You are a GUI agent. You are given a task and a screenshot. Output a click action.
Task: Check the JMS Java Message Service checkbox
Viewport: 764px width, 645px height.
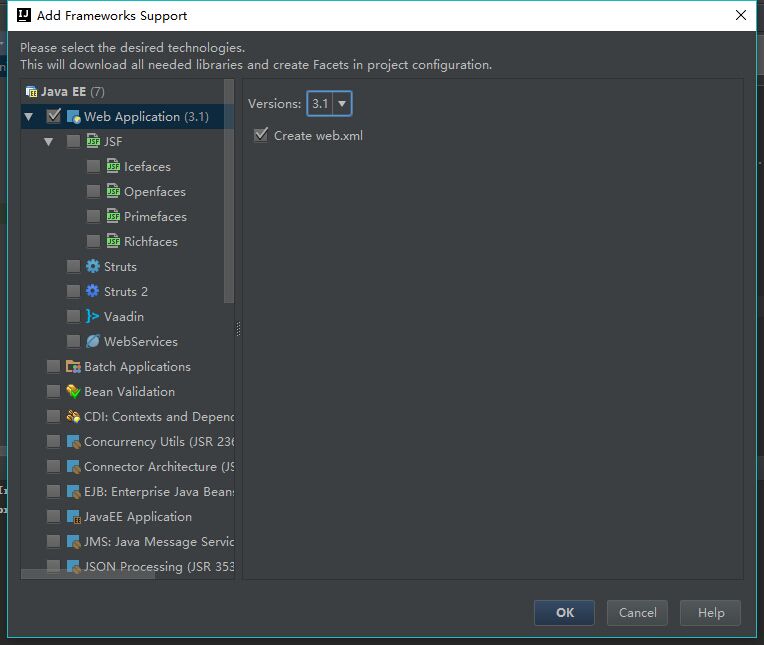point(53,541)
